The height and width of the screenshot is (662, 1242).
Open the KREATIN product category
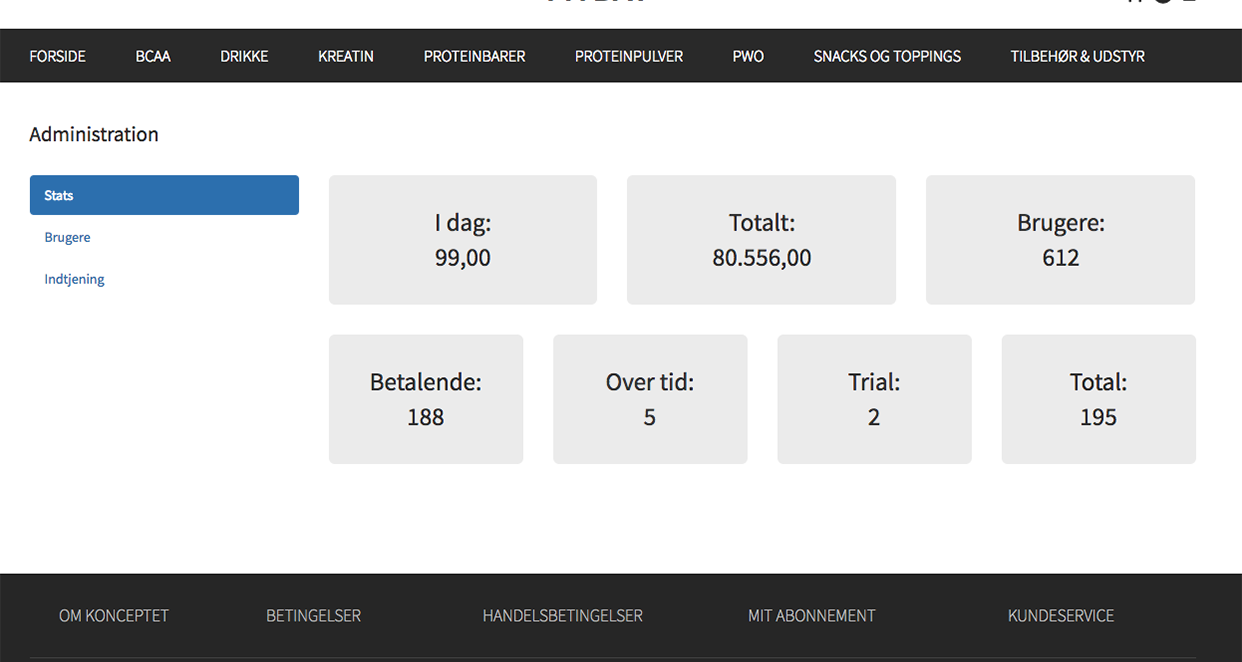tap(346, 56)
